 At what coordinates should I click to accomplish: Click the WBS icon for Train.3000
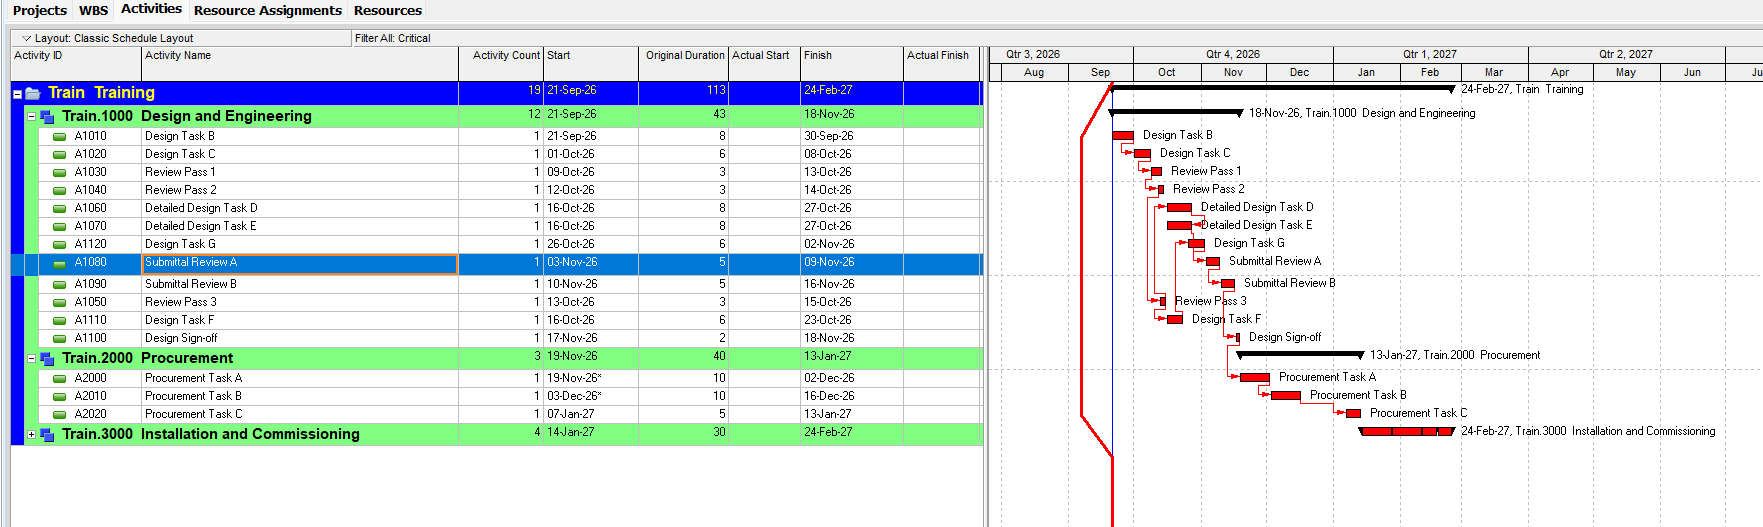(x=47, y=435)
